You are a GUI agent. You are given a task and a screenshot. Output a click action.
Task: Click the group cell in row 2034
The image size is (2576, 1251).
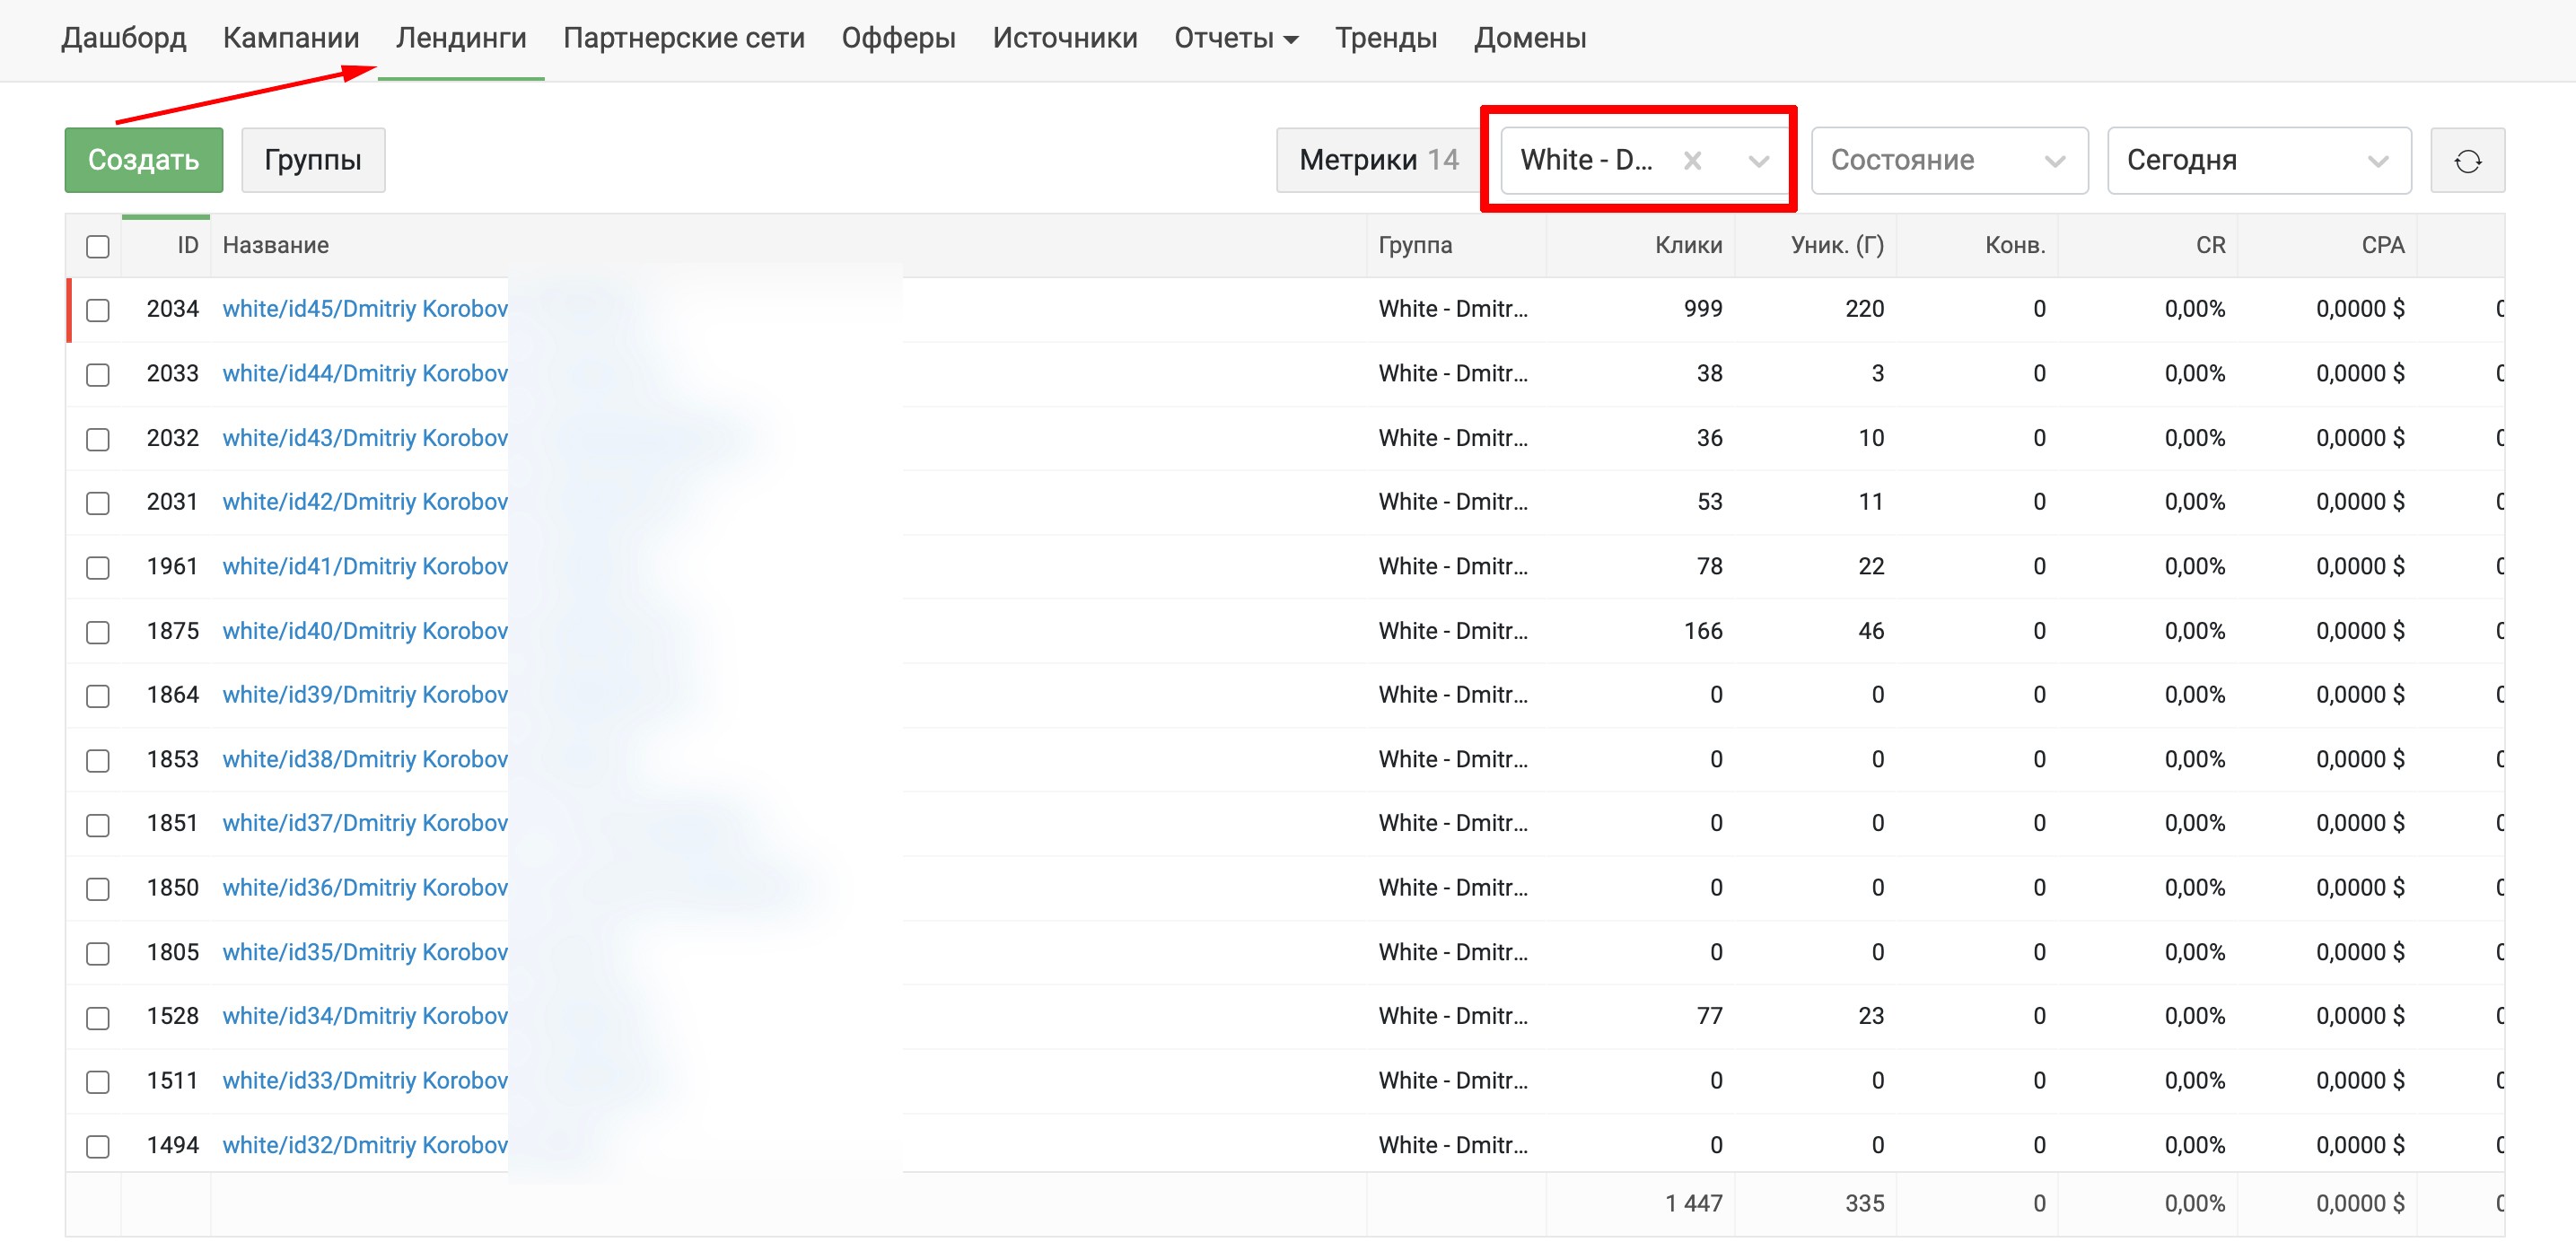(1453, 309)
